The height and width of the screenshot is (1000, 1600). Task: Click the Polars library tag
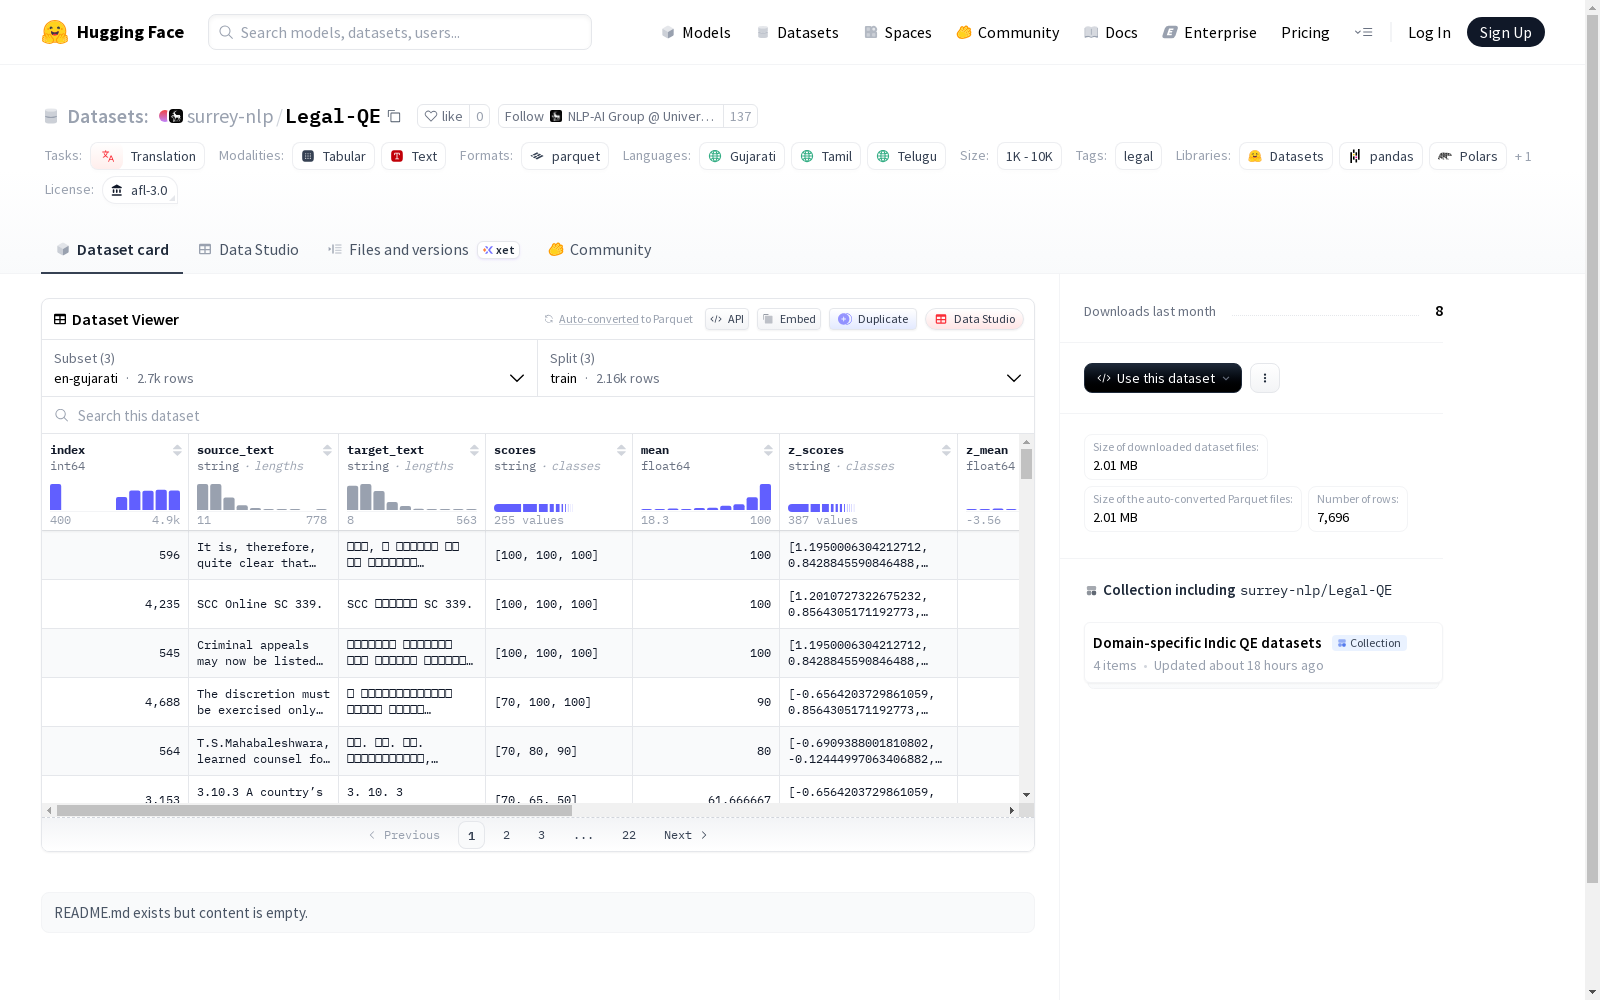click(x=1468, y=156)
